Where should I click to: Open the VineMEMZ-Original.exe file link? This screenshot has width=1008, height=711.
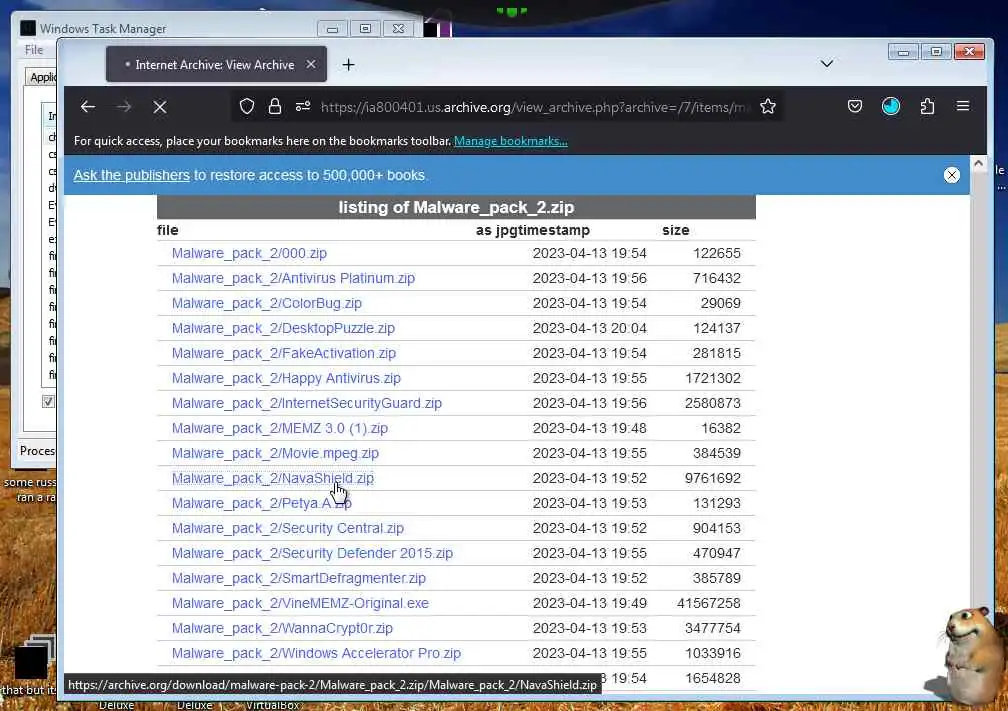300,604
